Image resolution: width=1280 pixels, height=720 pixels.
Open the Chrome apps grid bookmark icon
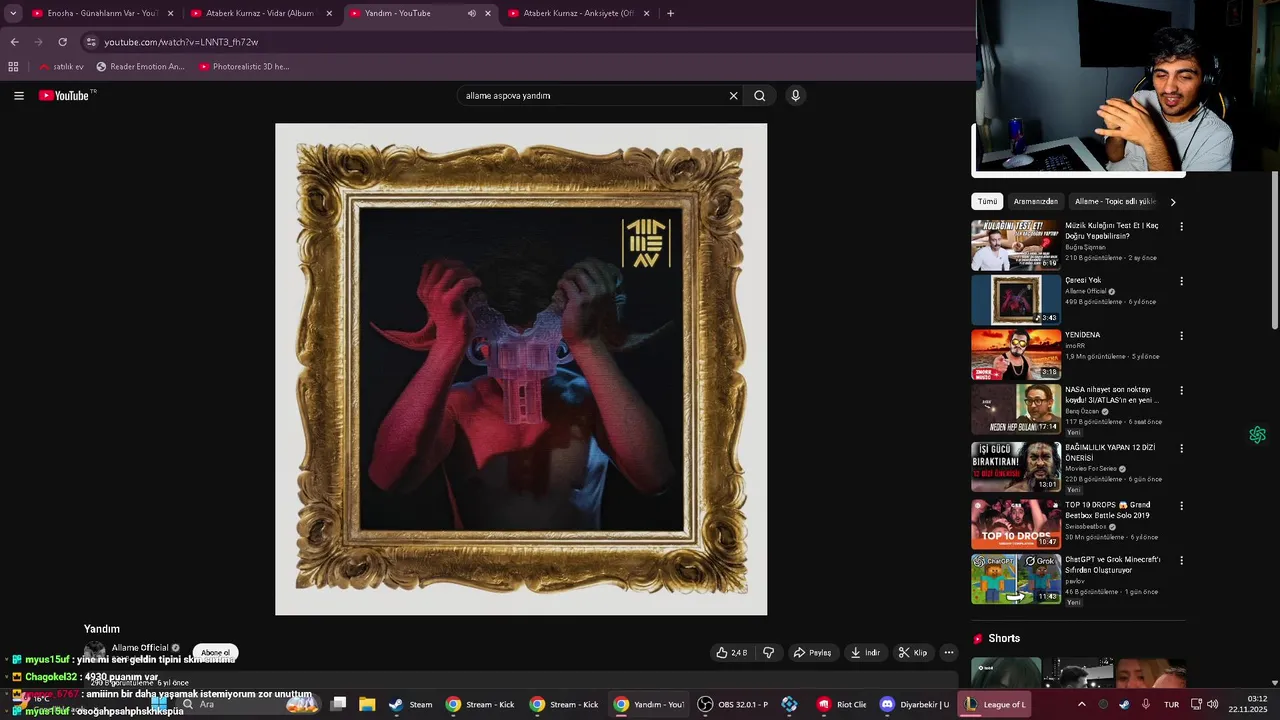(13, 67)
